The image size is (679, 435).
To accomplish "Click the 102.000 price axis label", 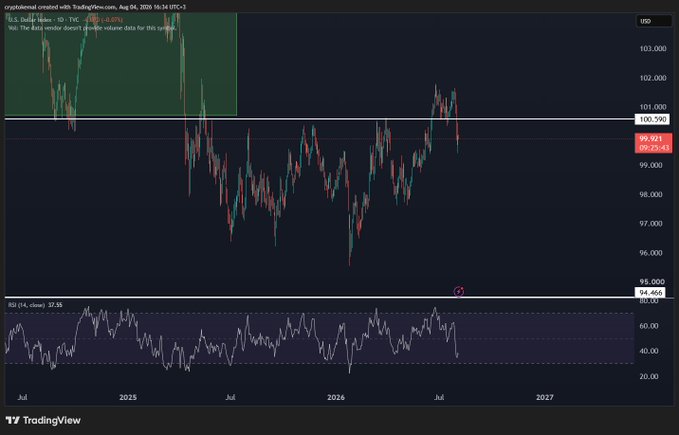I will [x=653, y=78].
